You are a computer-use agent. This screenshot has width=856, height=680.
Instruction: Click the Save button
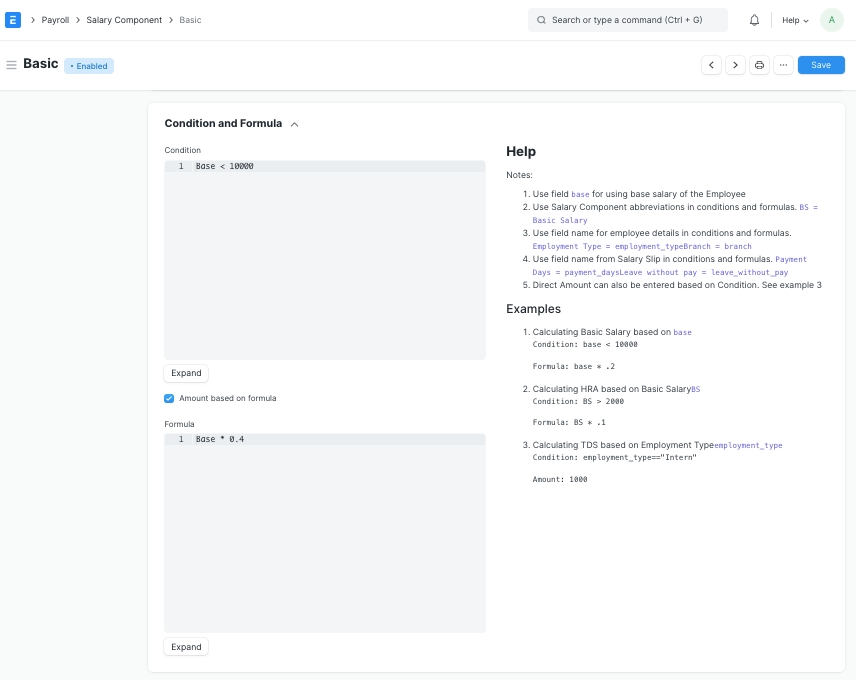pyautogui.click(x=820, y=65)
